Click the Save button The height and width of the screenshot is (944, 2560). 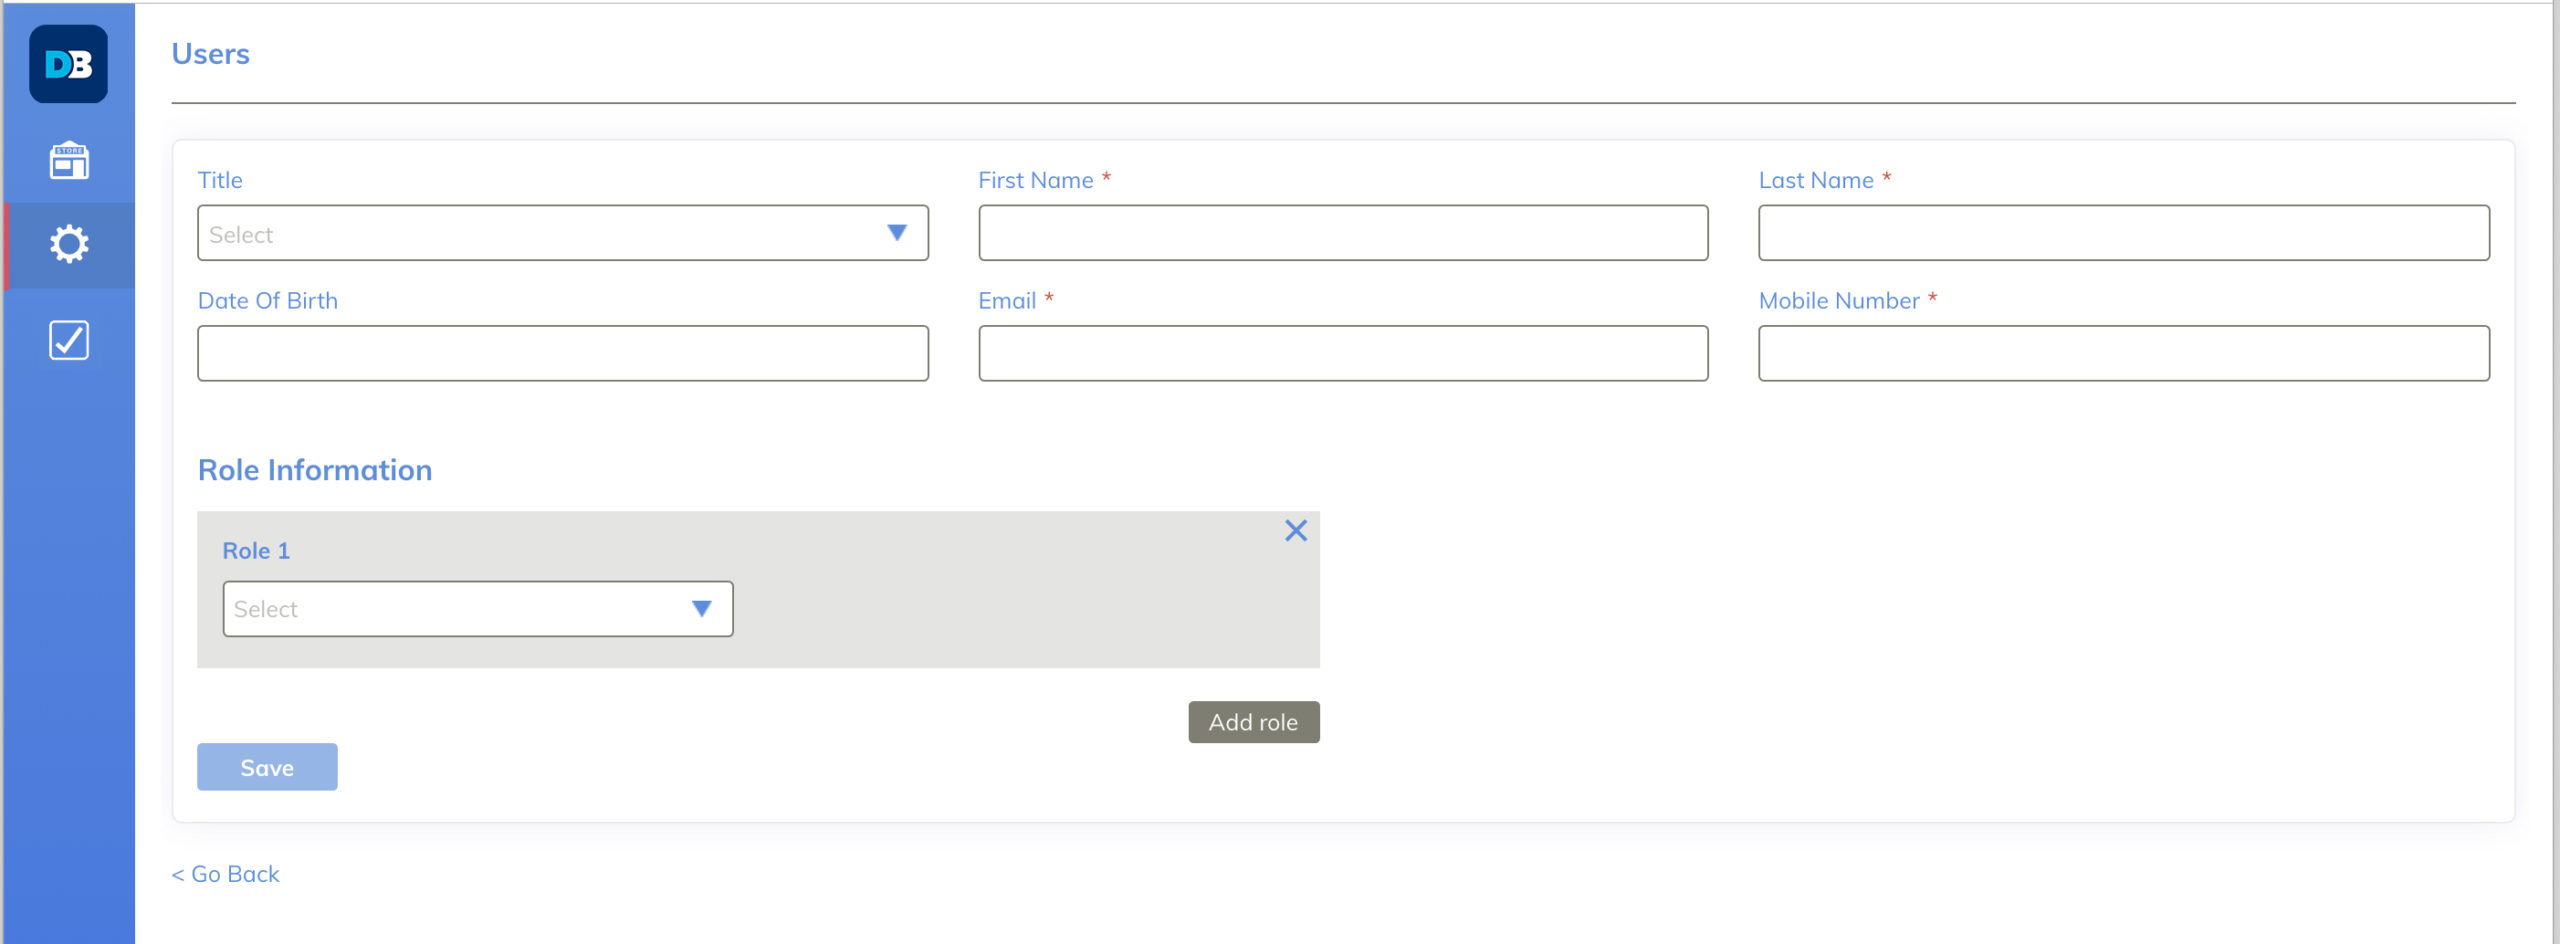click(x=267, y=767)
